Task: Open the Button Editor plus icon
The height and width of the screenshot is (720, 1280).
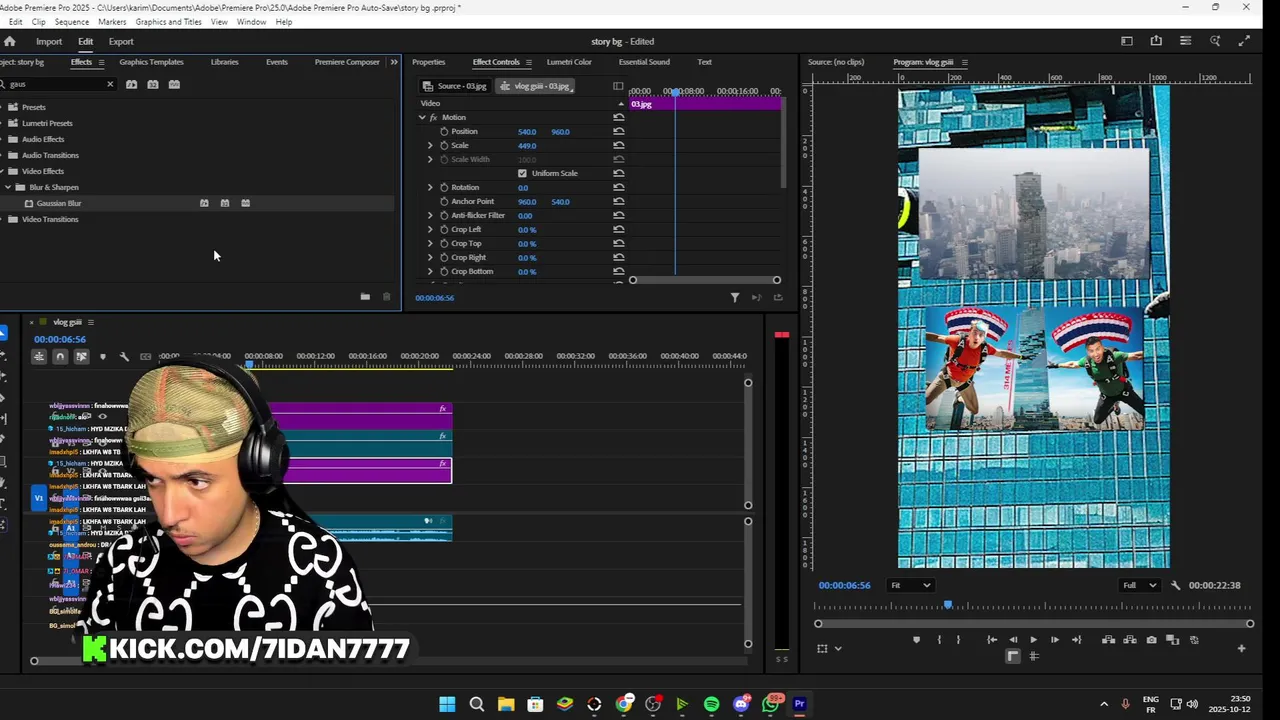Action: click(x=1241, y=648)
